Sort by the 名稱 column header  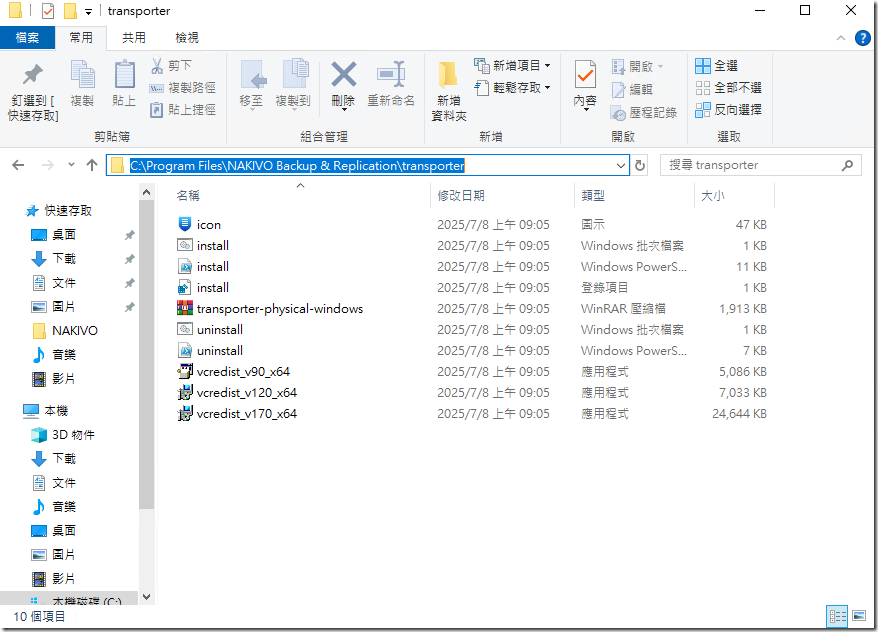[x=188, y=195]
